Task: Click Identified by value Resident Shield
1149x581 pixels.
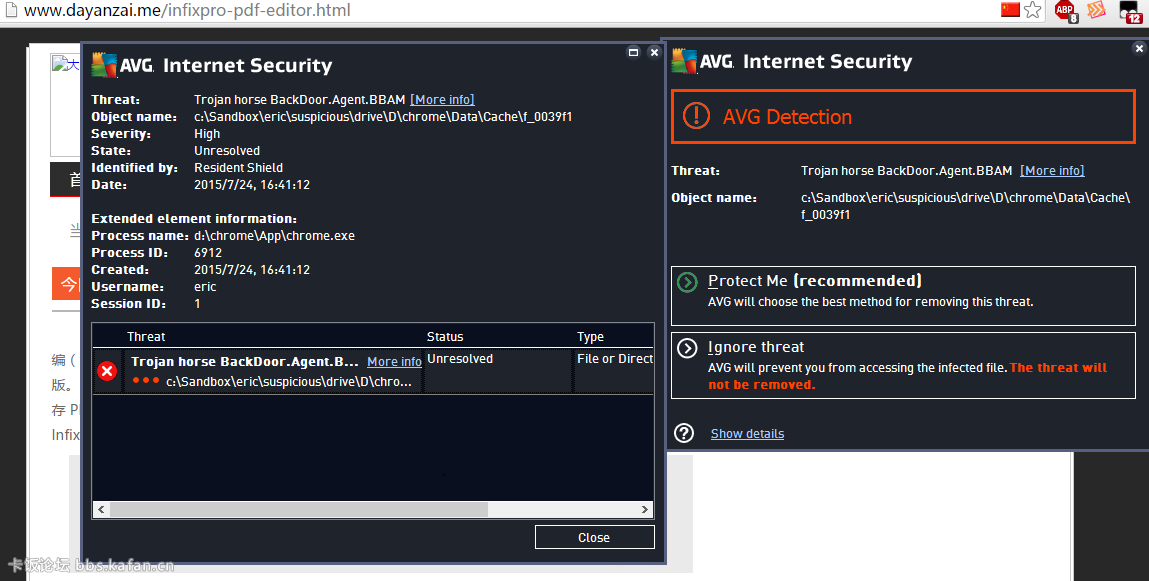Action: [x=238, y=168]
